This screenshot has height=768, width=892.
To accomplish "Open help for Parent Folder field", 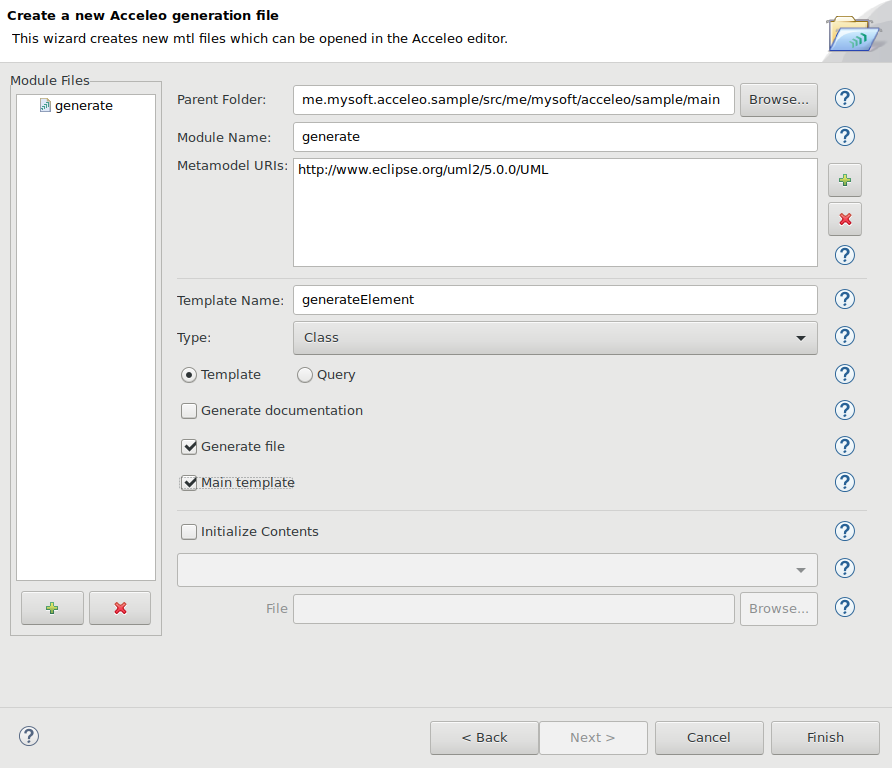I will [845, 98].
